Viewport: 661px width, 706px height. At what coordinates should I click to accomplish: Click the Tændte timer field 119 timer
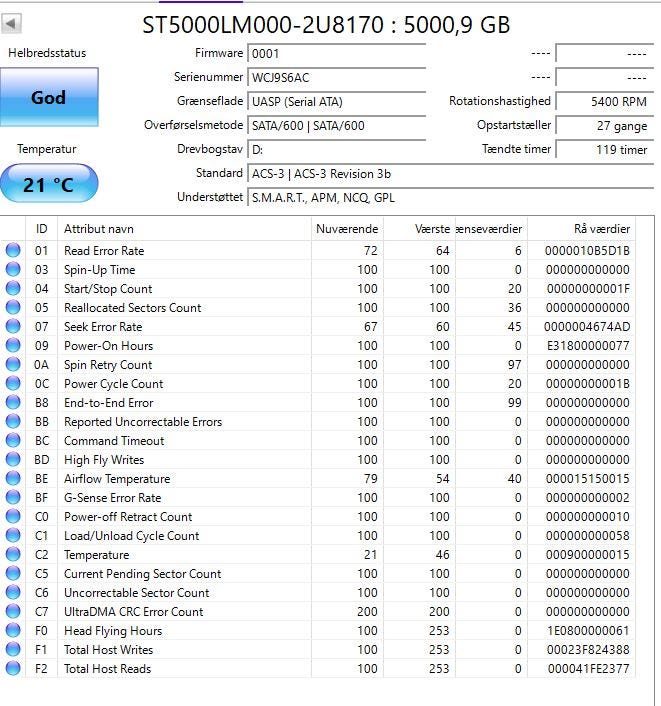tap(605, 149)
